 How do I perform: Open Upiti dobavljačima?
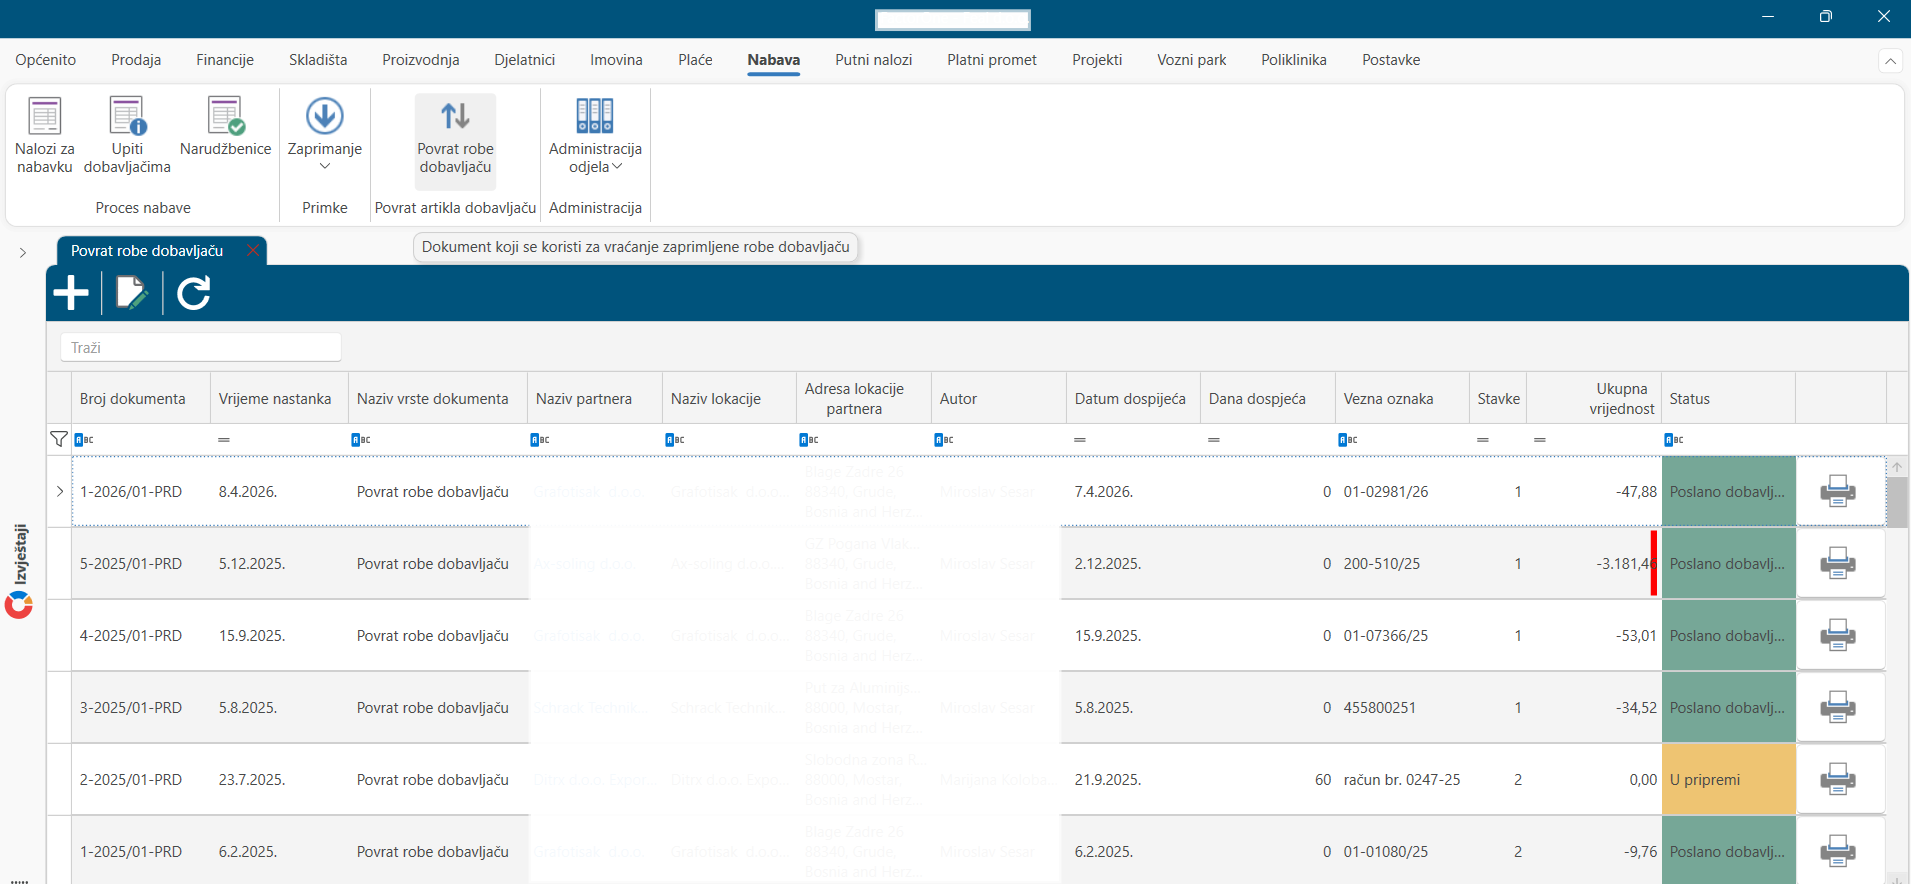click(x=127, y=136)
